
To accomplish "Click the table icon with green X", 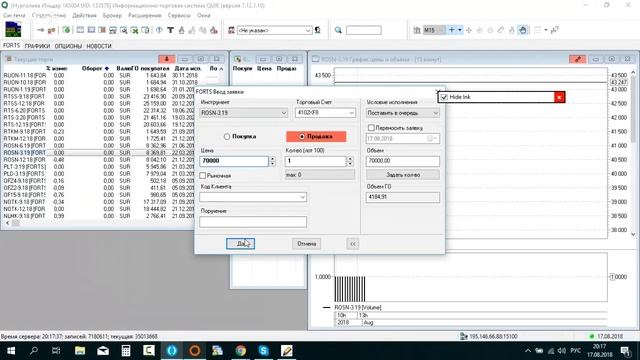I will click(134, 30).
